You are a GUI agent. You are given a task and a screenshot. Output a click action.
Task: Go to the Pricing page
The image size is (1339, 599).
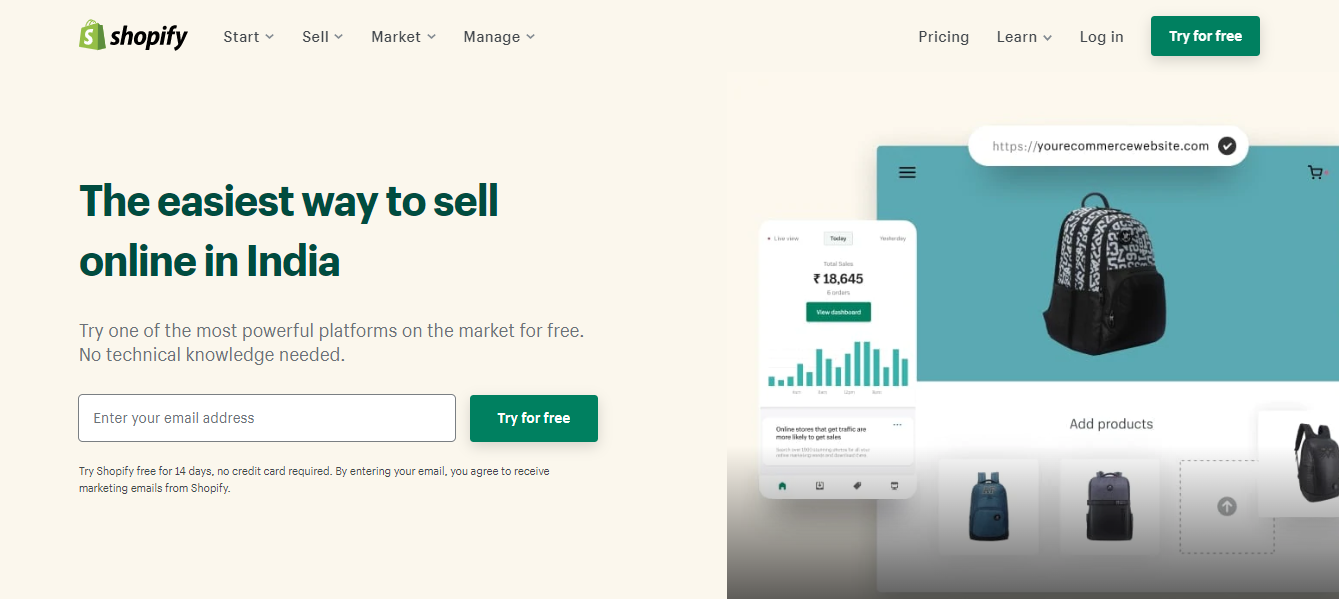(x=943, y=37)
